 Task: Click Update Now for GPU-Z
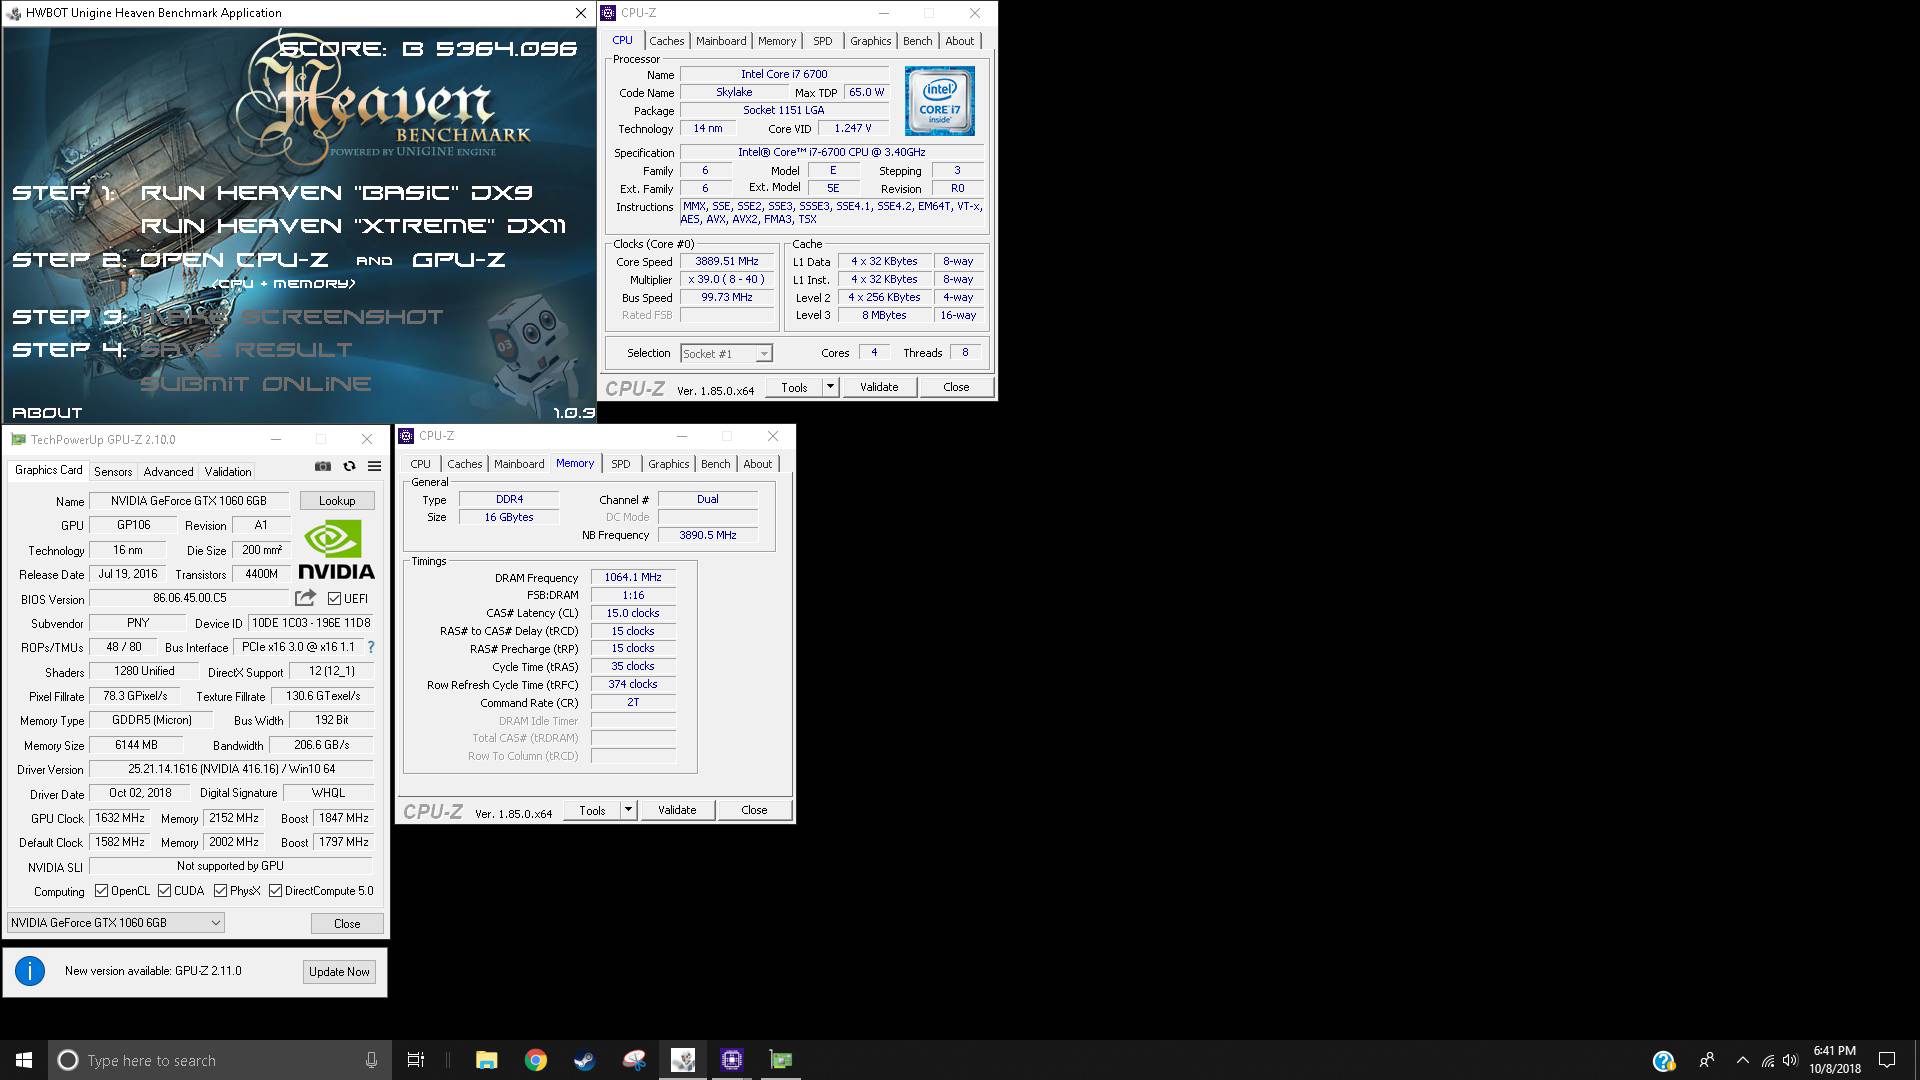pos(339,972)
